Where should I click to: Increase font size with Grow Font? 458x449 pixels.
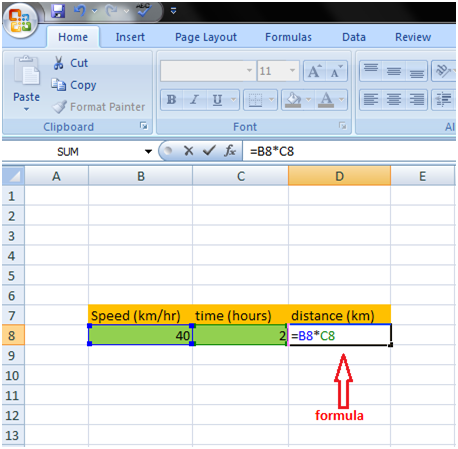pos(314,71)
